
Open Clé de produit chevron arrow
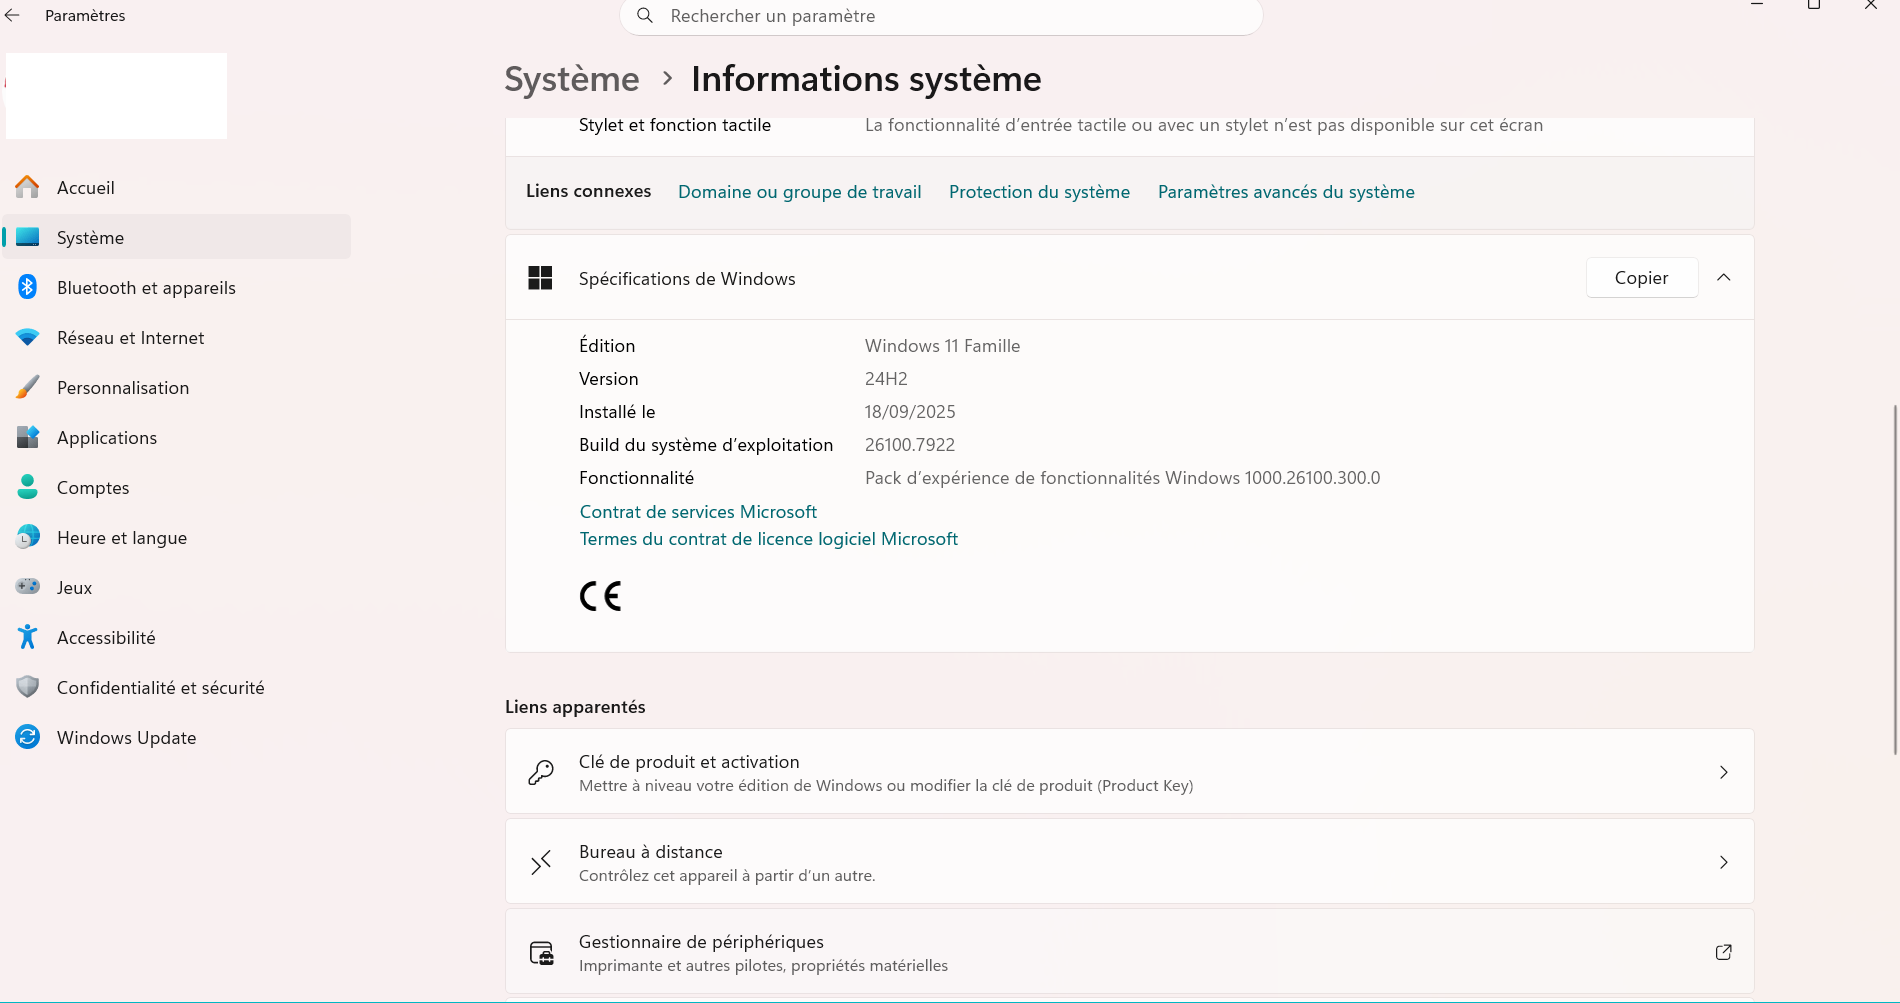[1723, 772]
